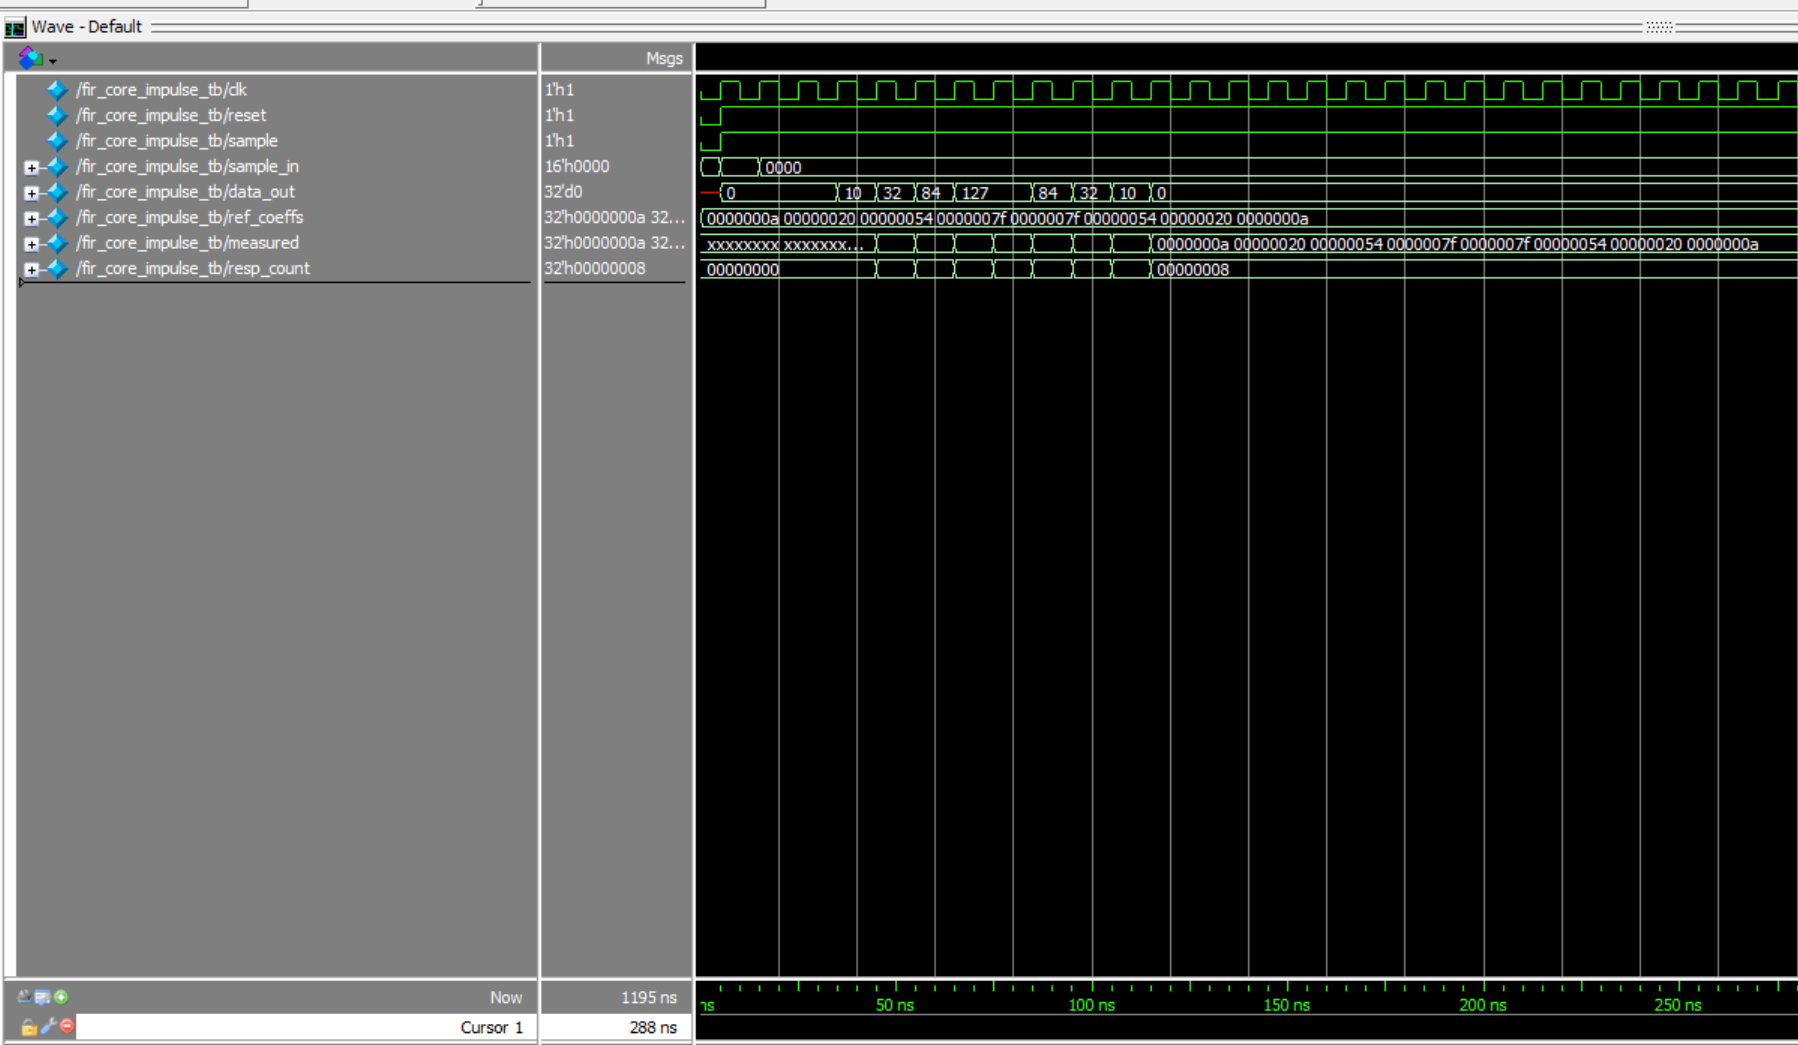
Task: Click the Cursor 1 name field
Action: click(490, 1027)
